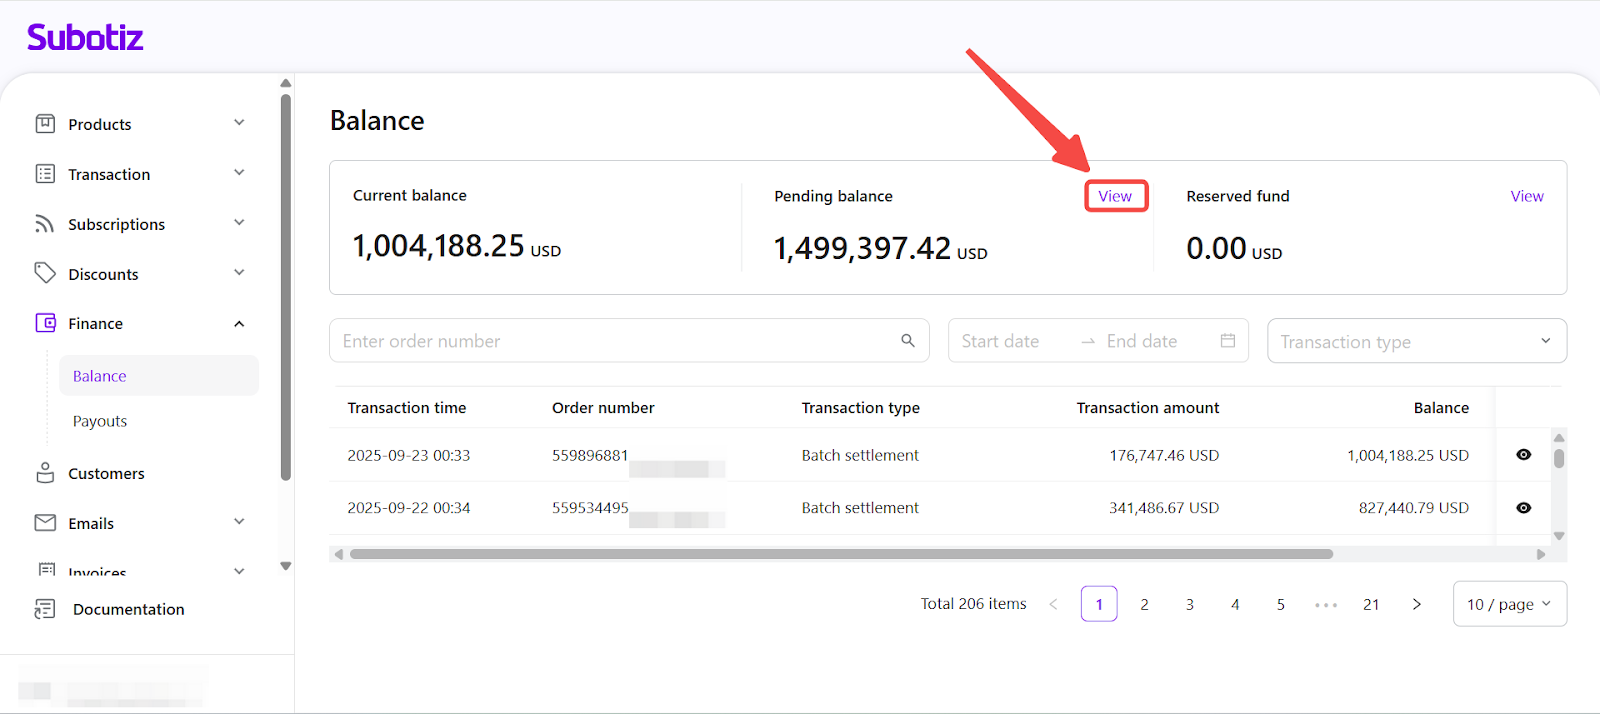Select Balance in the Finance submenu
Screen dimensions: 1600x714
[100, 376]
